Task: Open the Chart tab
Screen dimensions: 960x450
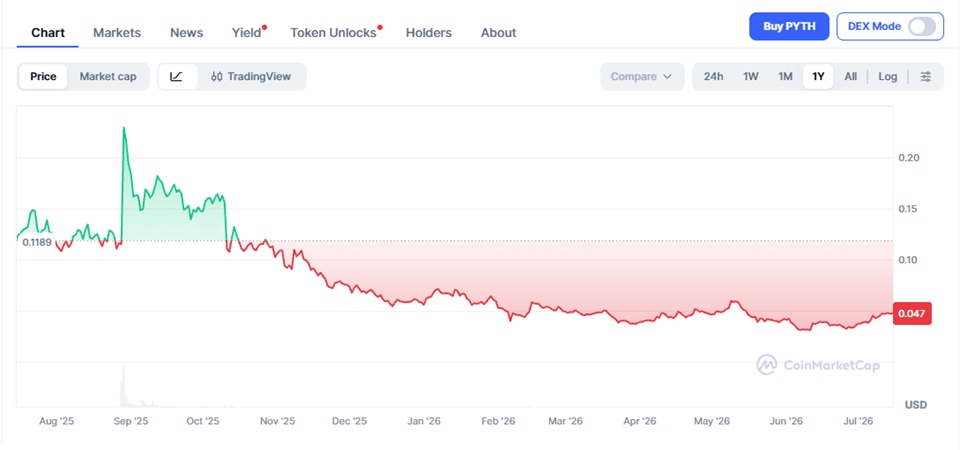Action: [48, 32]
